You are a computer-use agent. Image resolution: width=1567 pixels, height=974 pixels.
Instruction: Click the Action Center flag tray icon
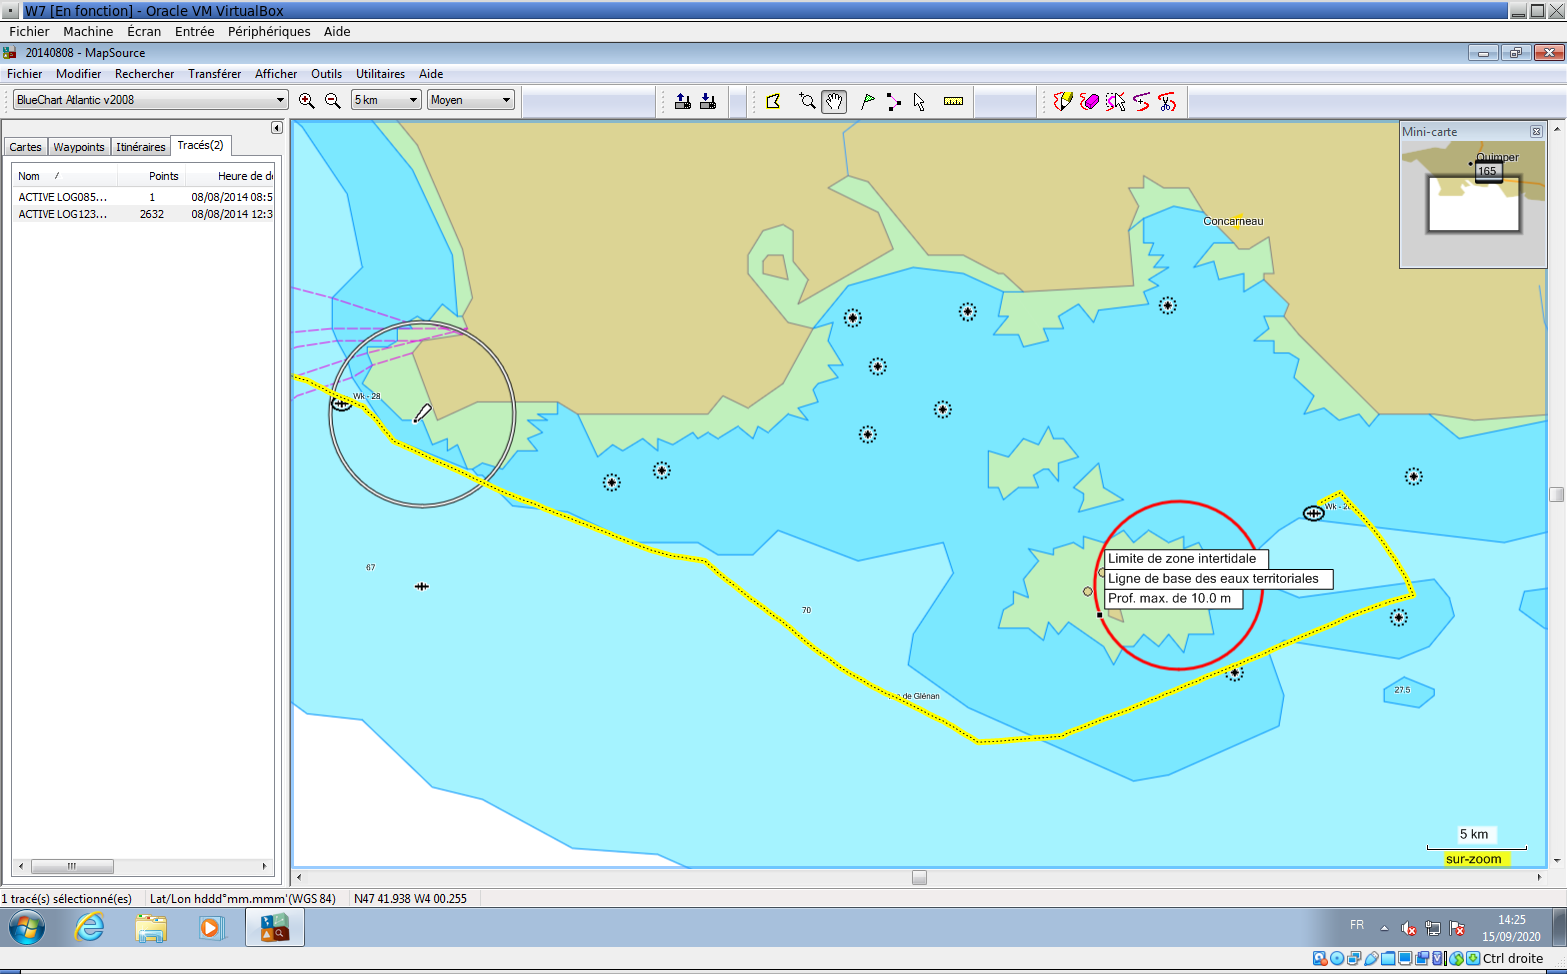coord(1457,928)
